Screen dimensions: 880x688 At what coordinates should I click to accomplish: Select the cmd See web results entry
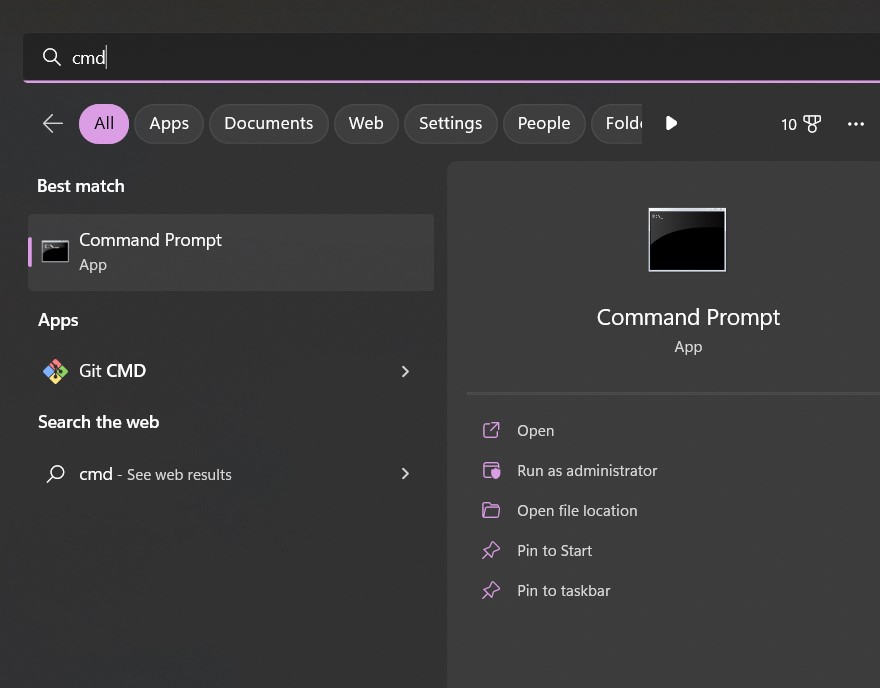tap(155, 474)
